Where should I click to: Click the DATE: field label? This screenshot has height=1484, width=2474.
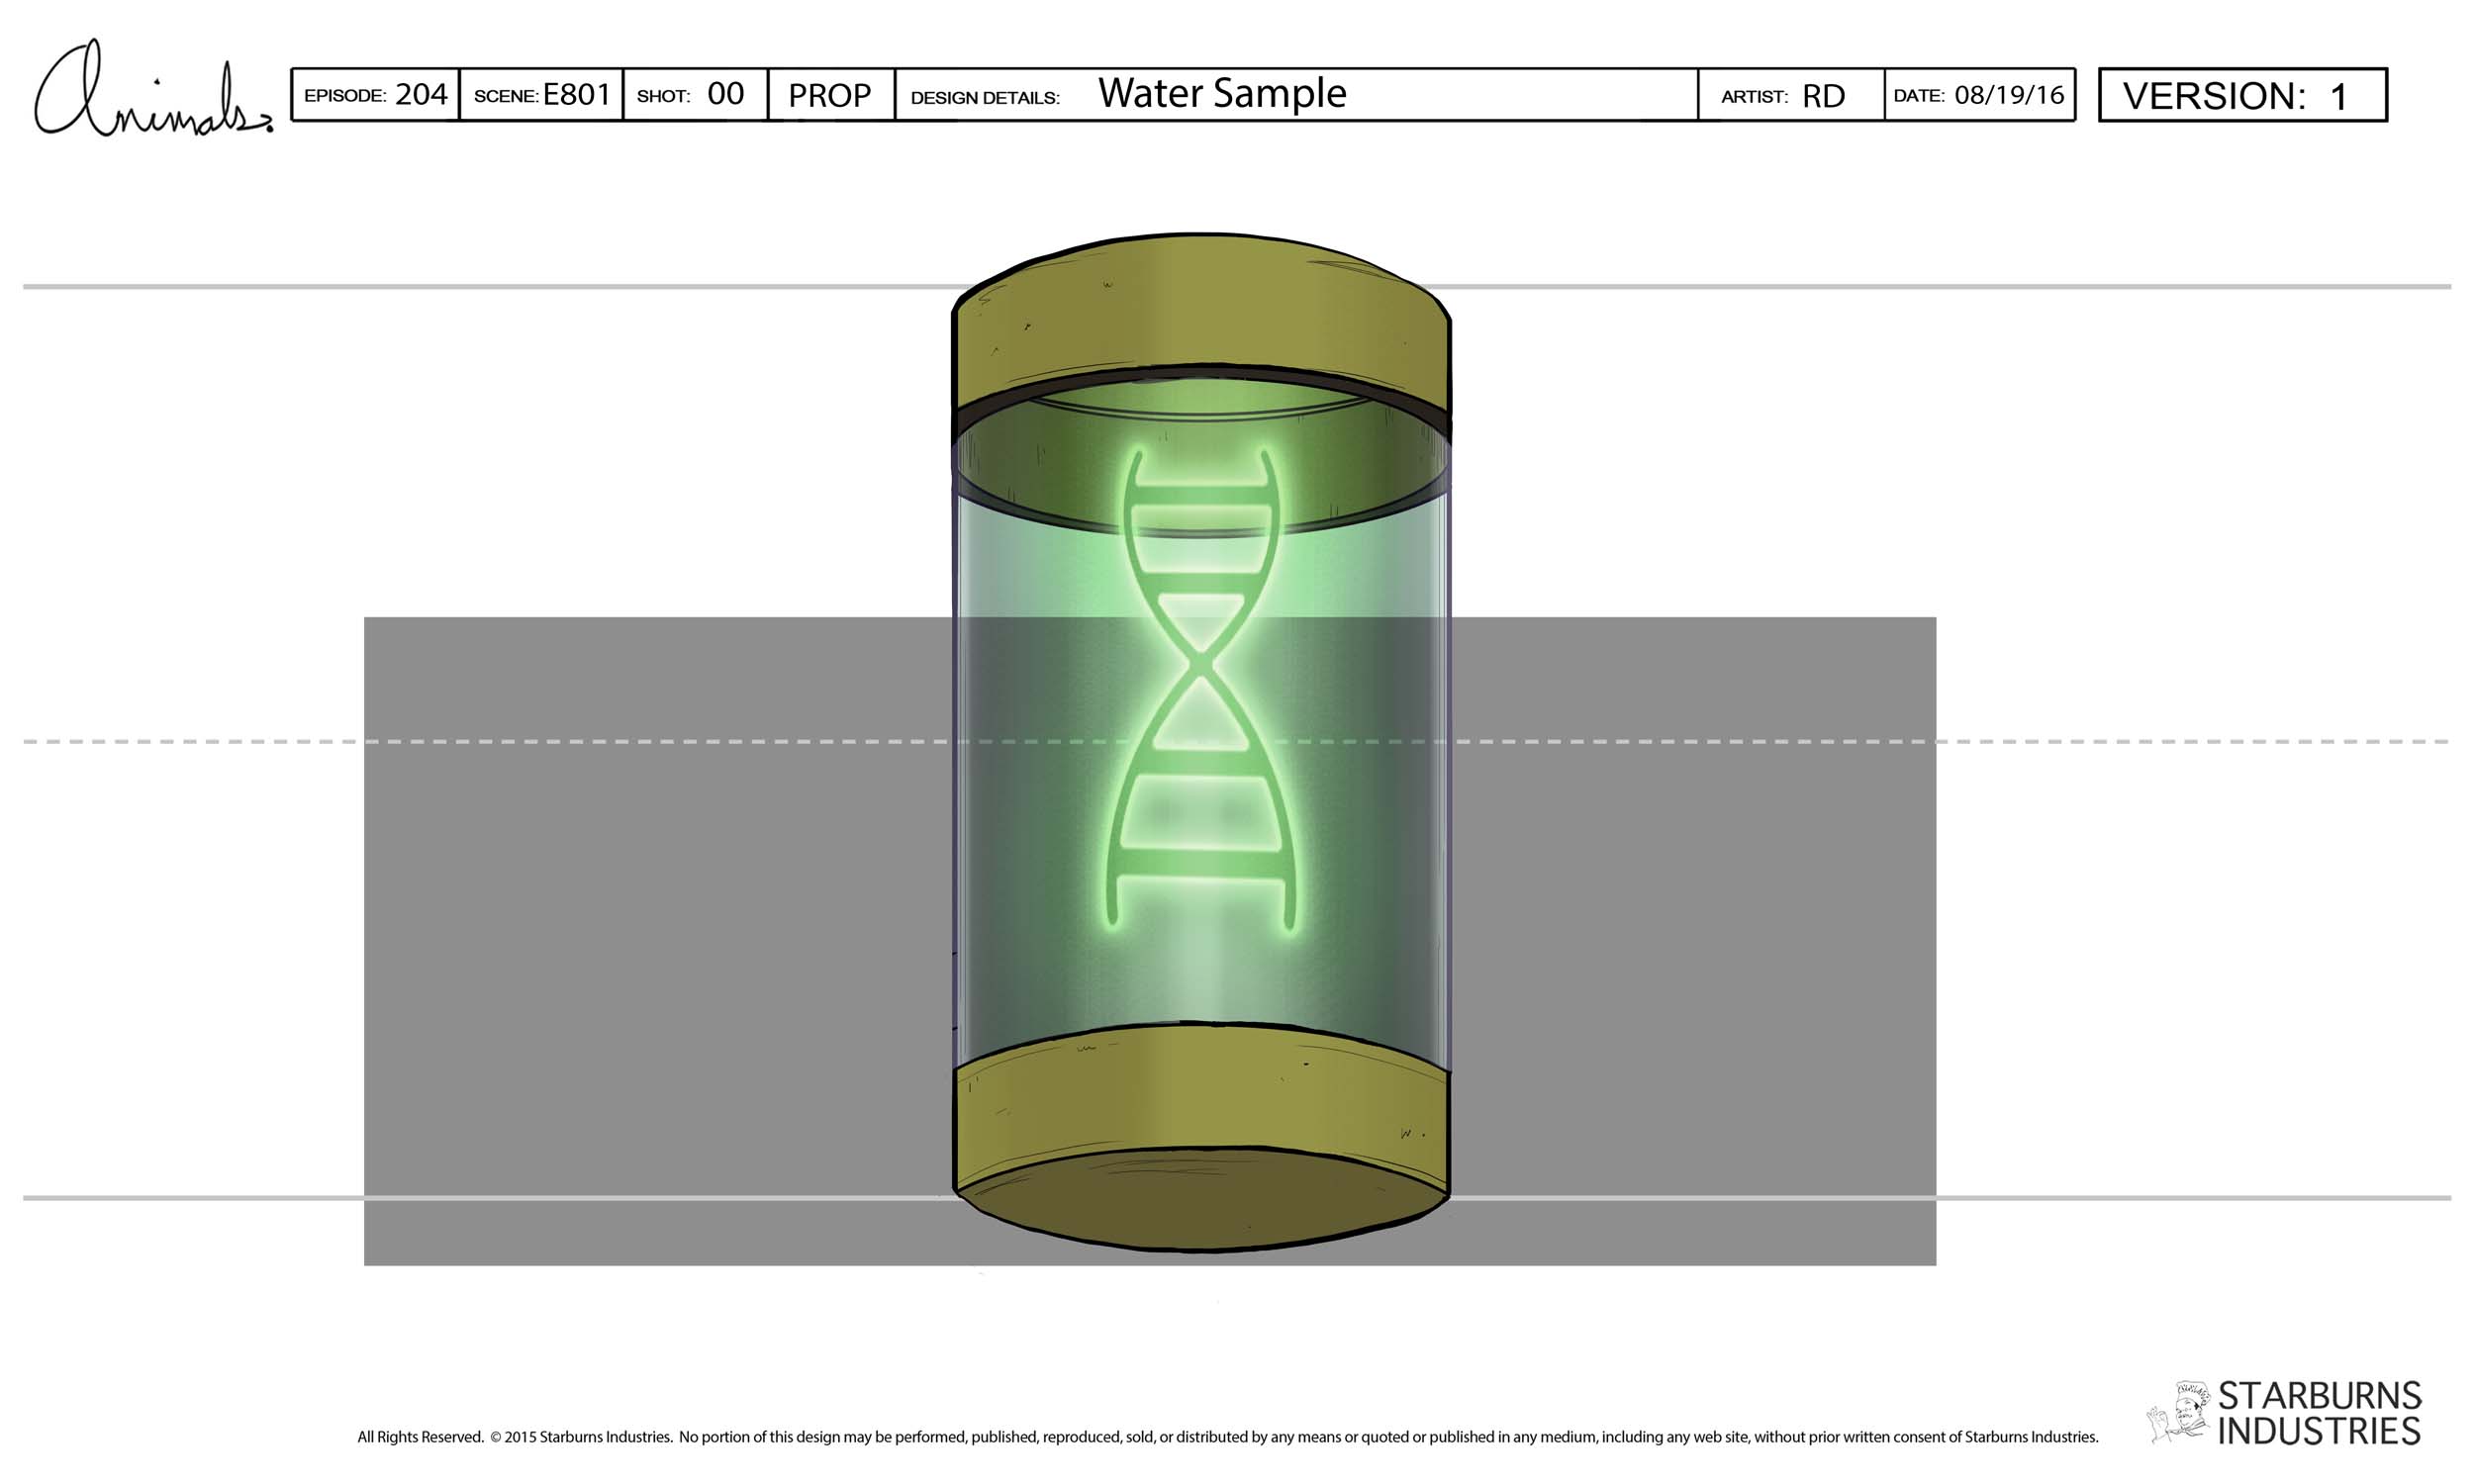tap(1919, 96)
